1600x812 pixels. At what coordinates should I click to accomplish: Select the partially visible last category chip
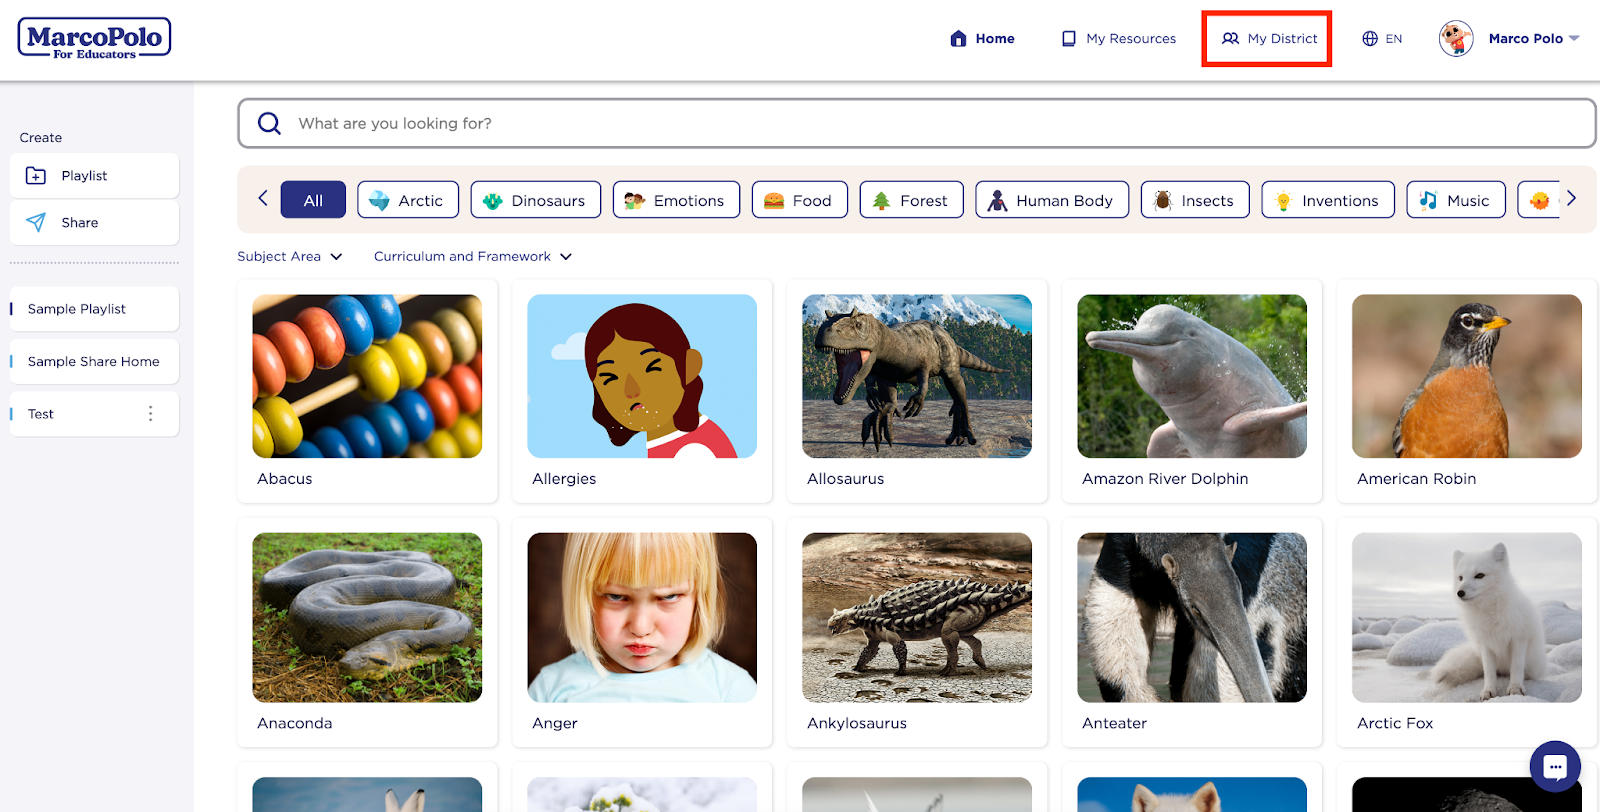point(1538,199)
